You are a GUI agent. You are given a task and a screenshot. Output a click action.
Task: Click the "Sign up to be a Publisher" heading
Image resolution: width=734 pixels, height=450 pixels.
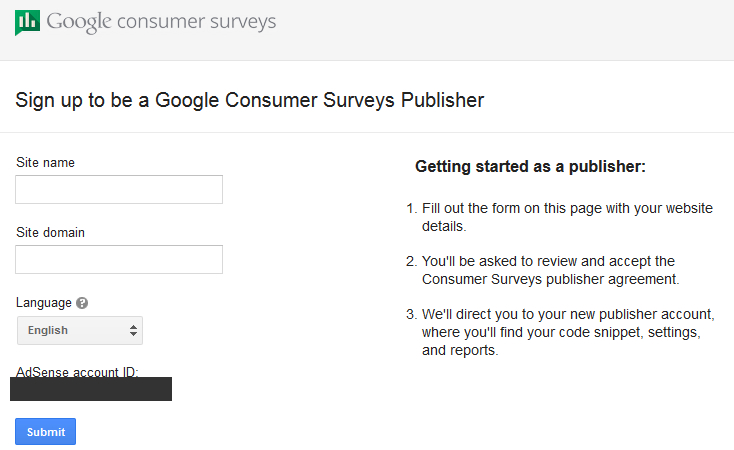(x=250, y=100)
